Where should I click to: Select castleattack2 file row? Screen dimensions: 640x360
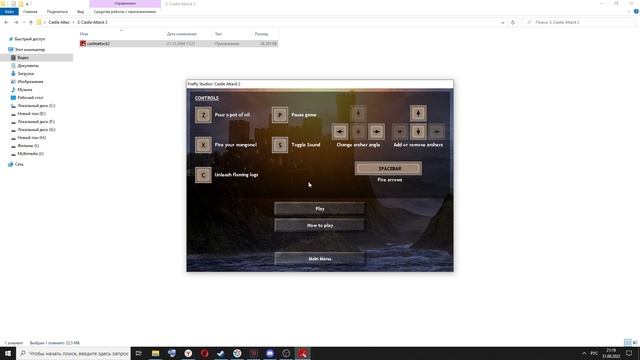pyautogui.click(x=179, y=43)
